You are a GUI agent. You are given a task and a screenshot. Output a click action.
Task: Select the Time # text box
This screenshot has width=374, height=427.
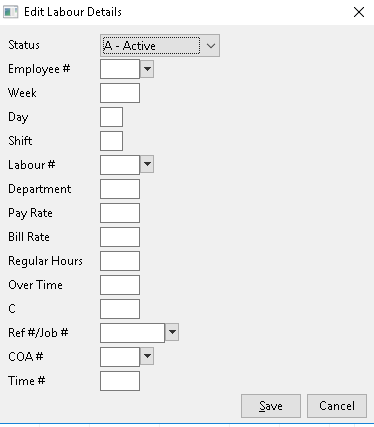pos(120,381)
